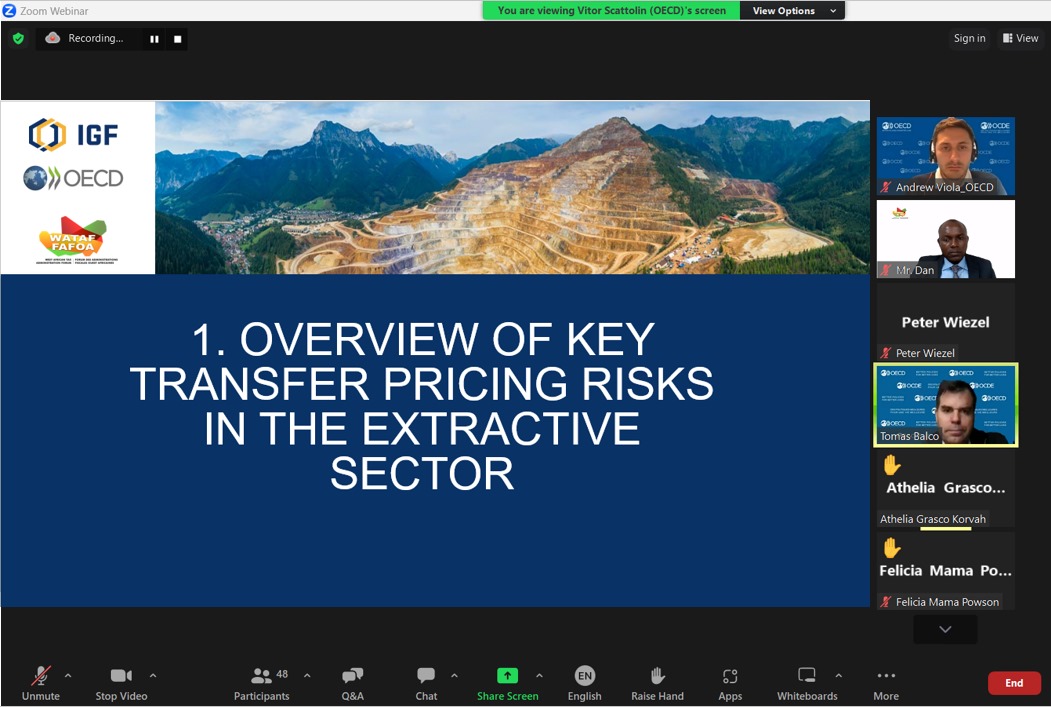Click the muted mic icon on Peter Wiezel's label

coord(886,352)
